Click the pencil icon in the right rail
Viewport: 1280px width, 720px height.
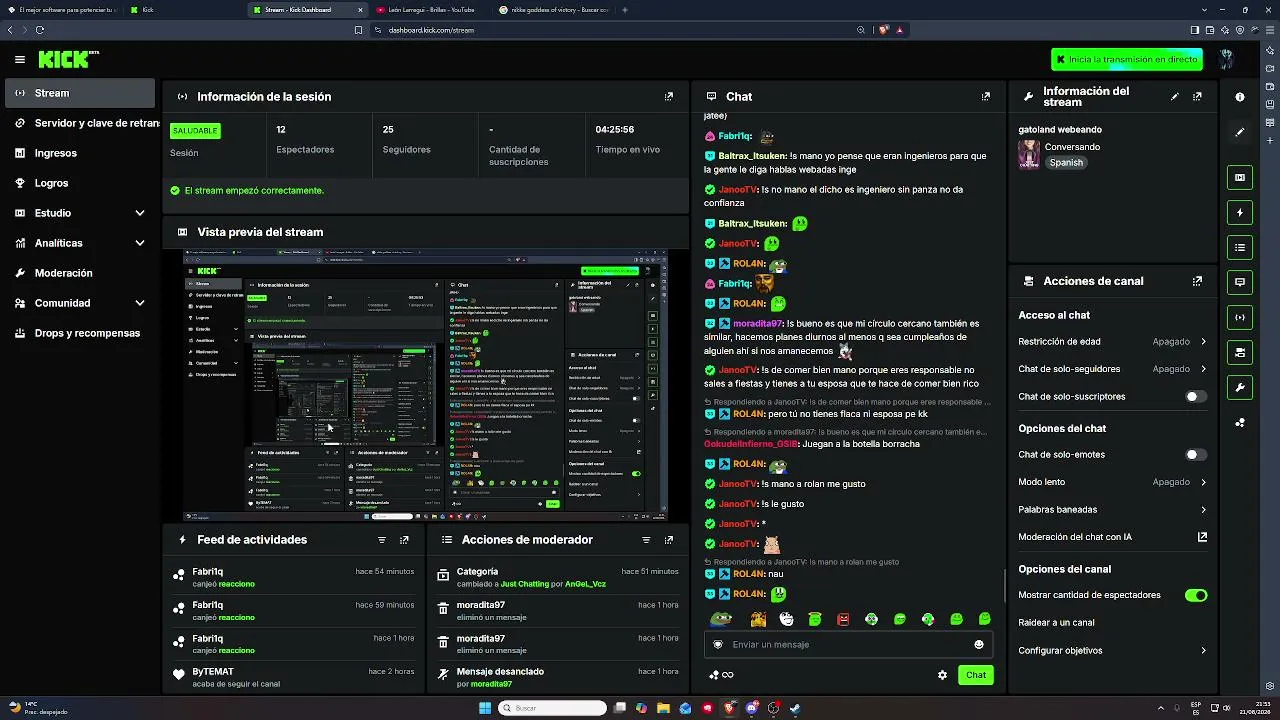pyautogui.click(x=1240, y=132)
